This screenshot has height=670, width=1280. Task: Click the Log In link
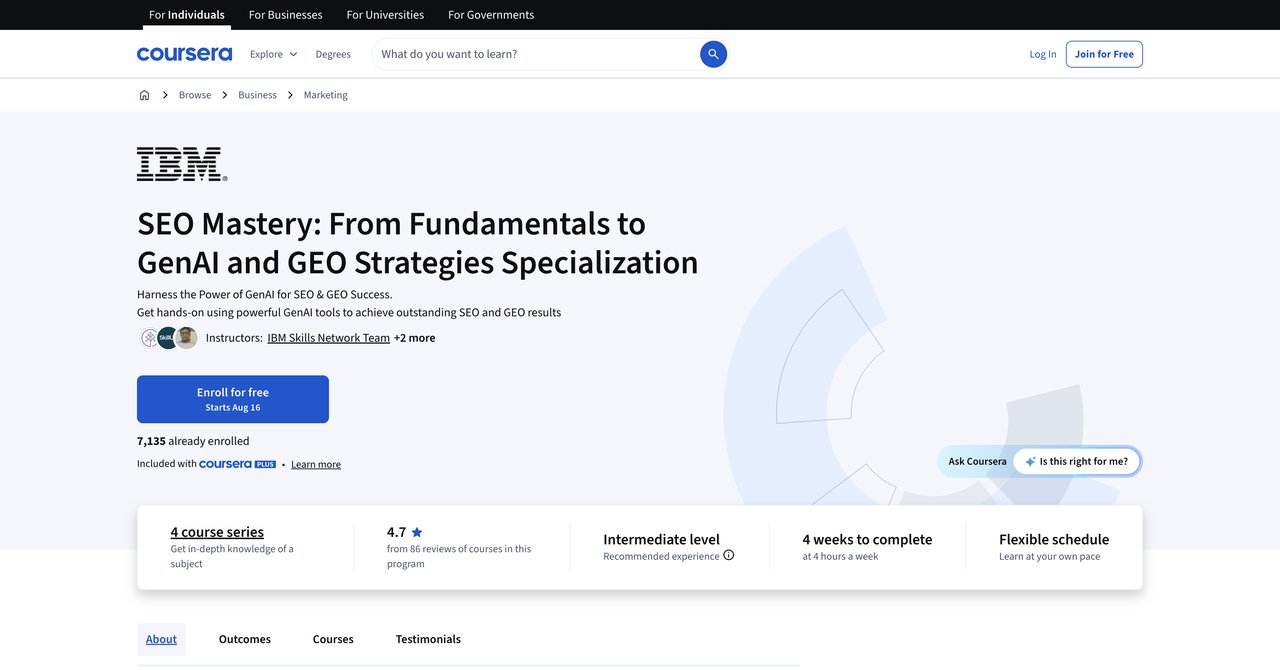[x=1043, y=54]
